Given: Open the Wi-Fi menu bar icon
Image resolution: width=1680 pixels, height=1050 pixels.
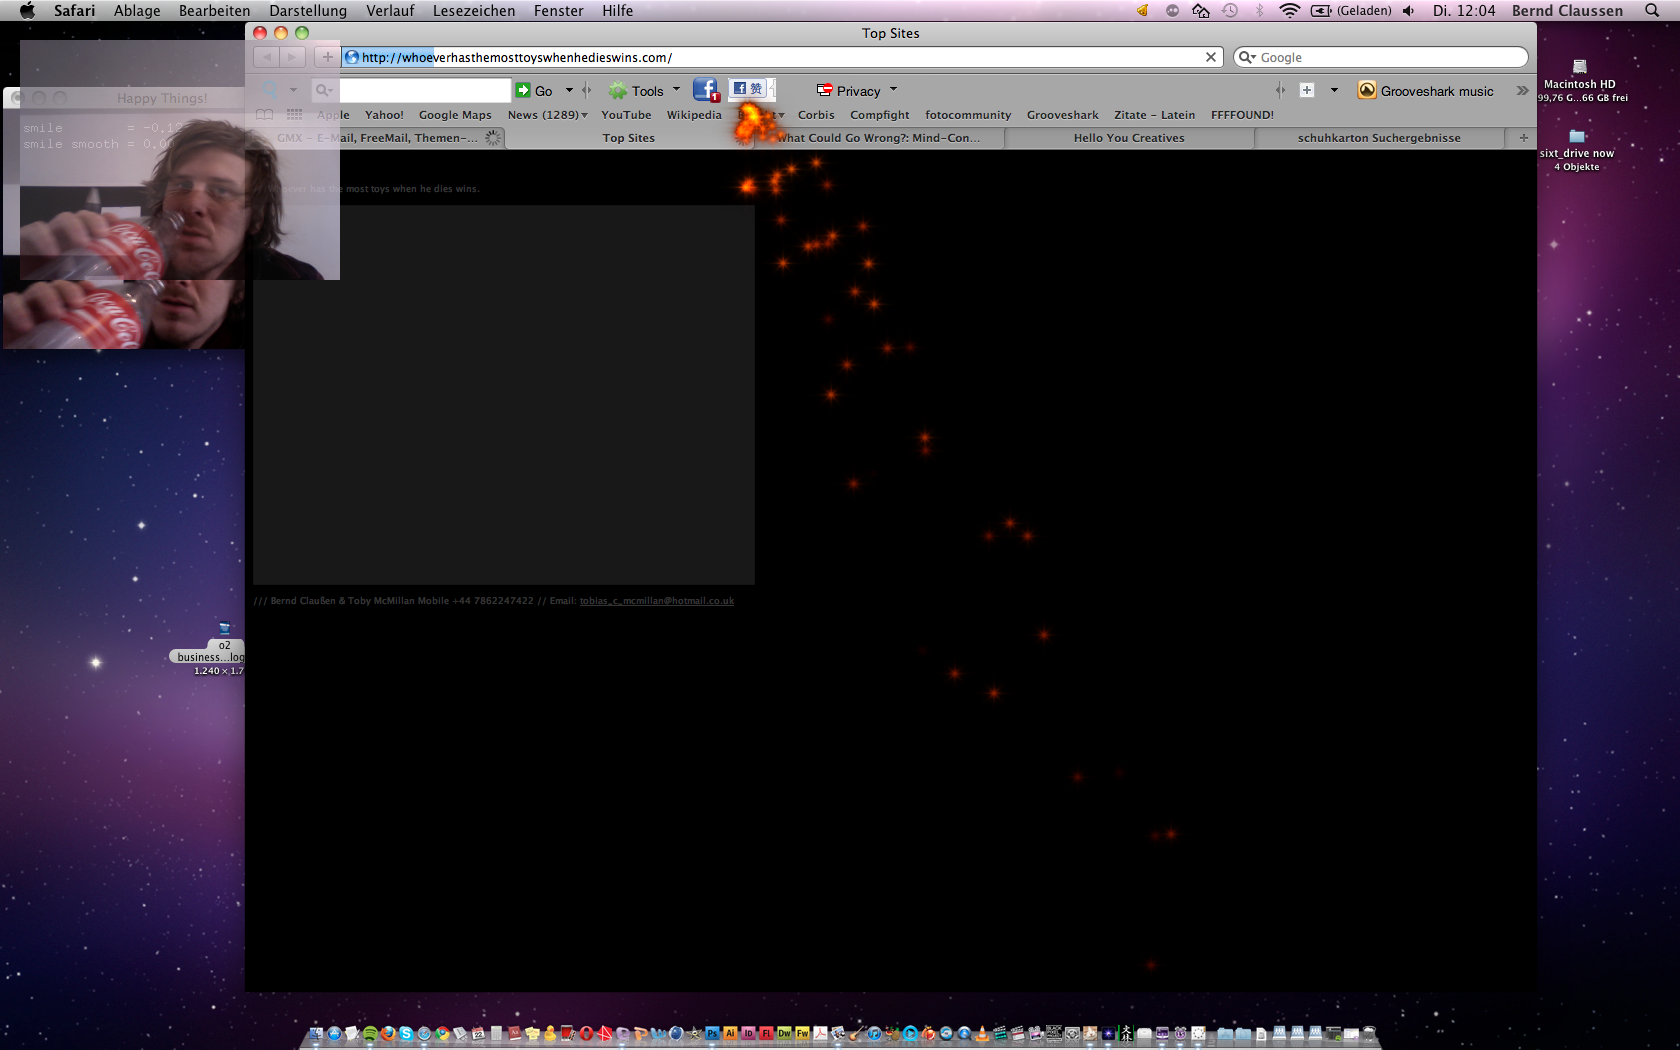Looking at the screenshot, I should click(x=1290, y=11).
